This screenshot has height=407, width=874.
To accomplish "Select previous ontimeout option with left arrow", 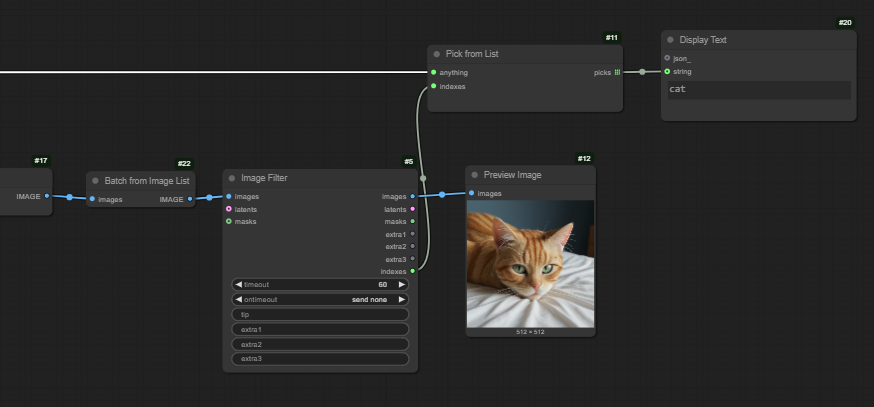I will [239, 299].
